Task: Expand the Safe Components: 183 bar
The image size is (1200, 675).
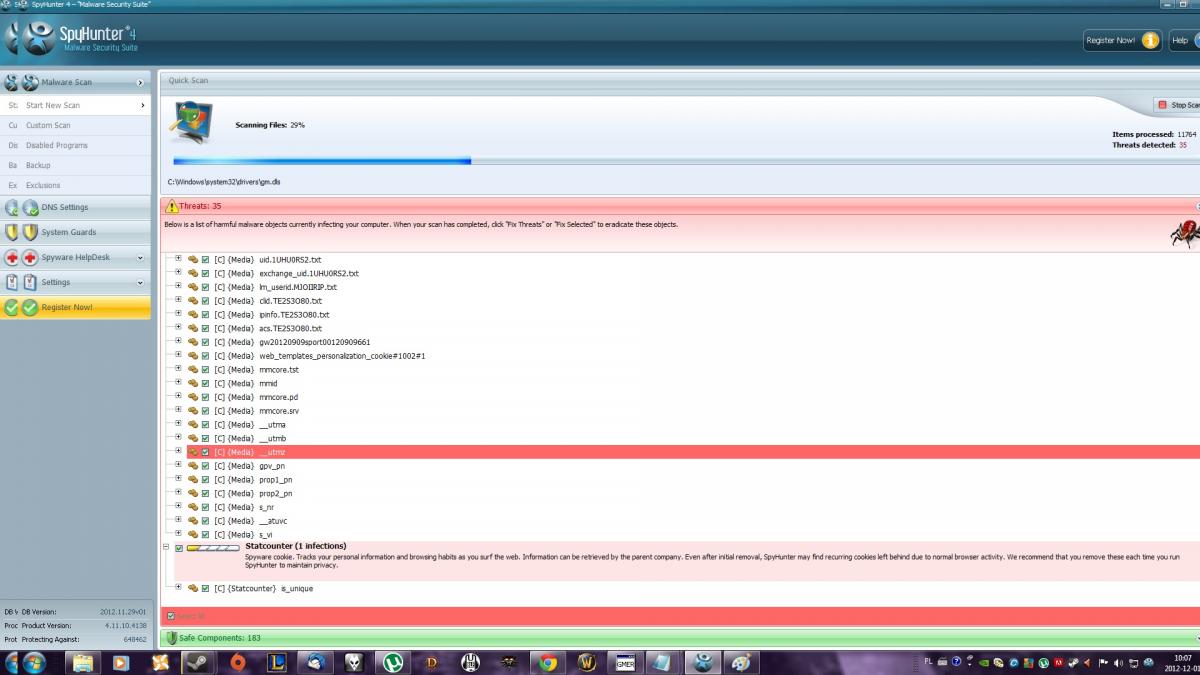Action: tap(680, 638)
